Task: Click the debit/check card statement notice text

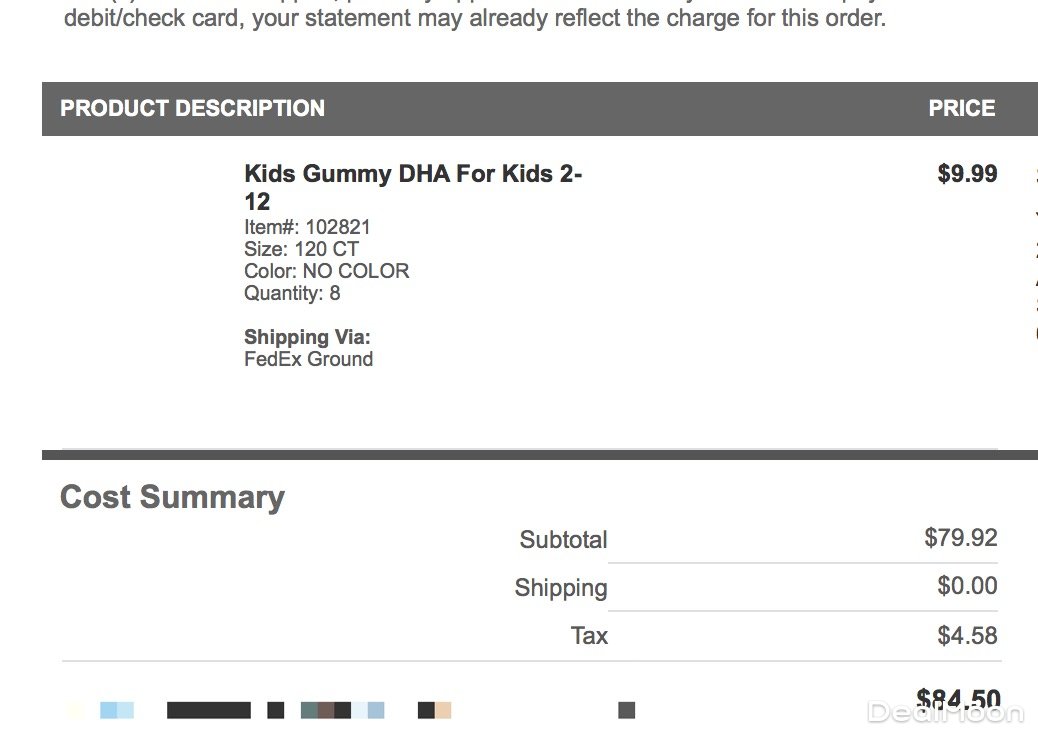Action: (474, 18)
